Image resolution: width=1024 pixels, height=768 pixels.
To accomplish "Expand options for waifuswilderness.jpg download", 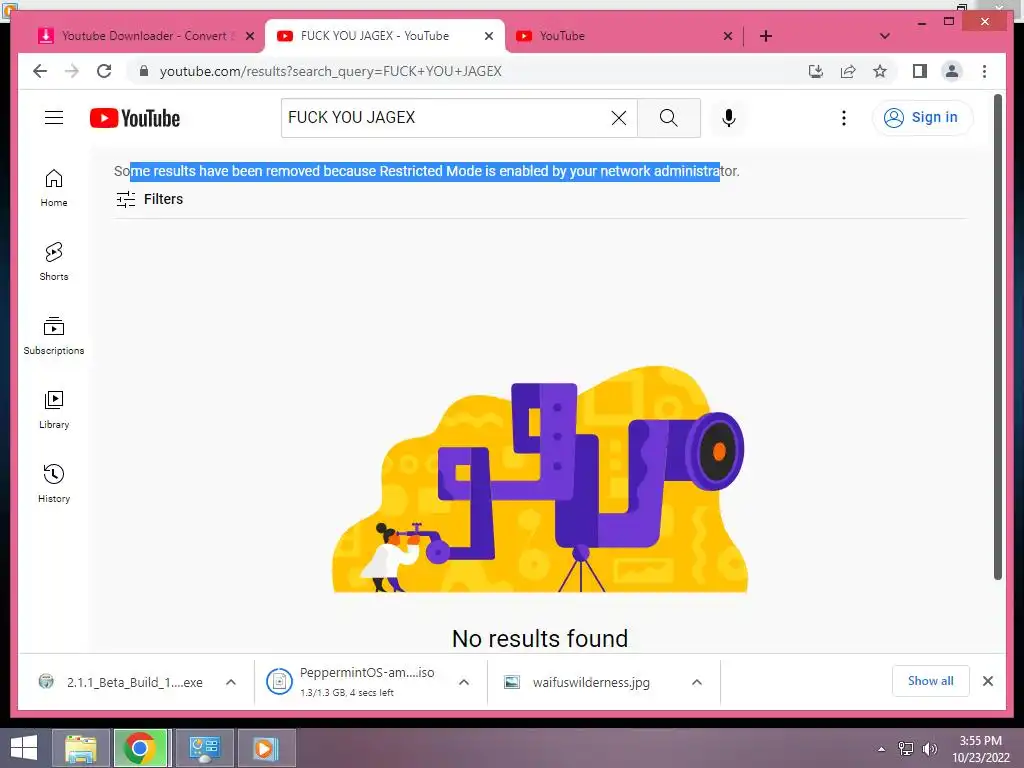I will 697,682.
